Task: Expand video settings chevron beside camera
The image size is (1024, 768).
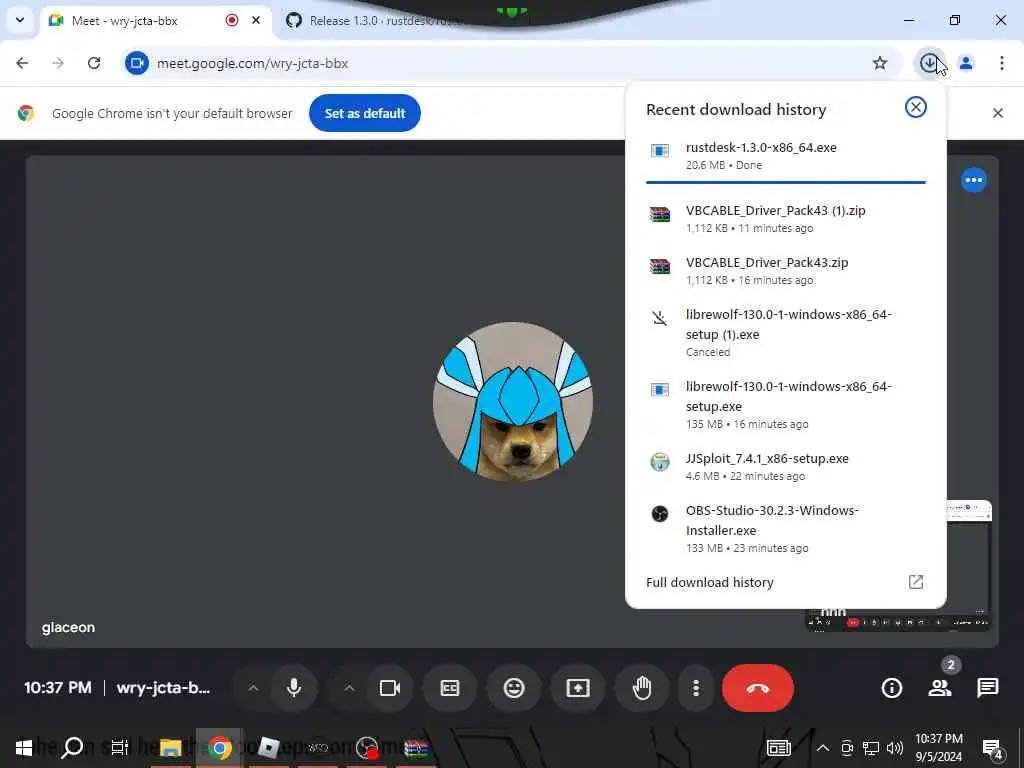Action: (x=349, y=688)
